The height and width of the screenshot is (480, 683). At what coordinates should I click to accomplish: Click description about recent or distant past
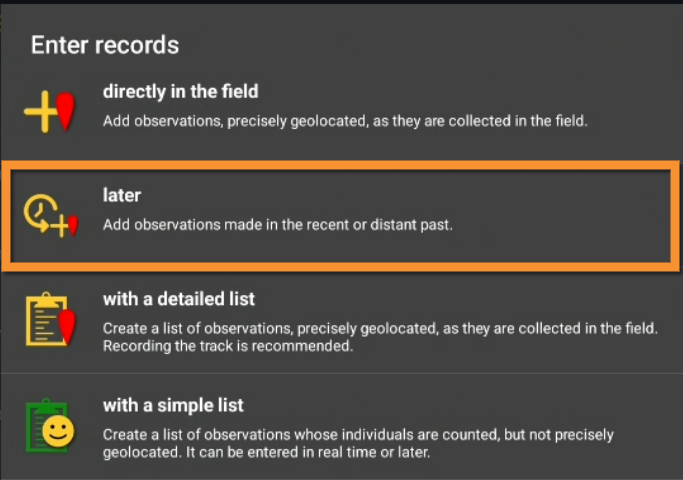[x=278, y=225]
